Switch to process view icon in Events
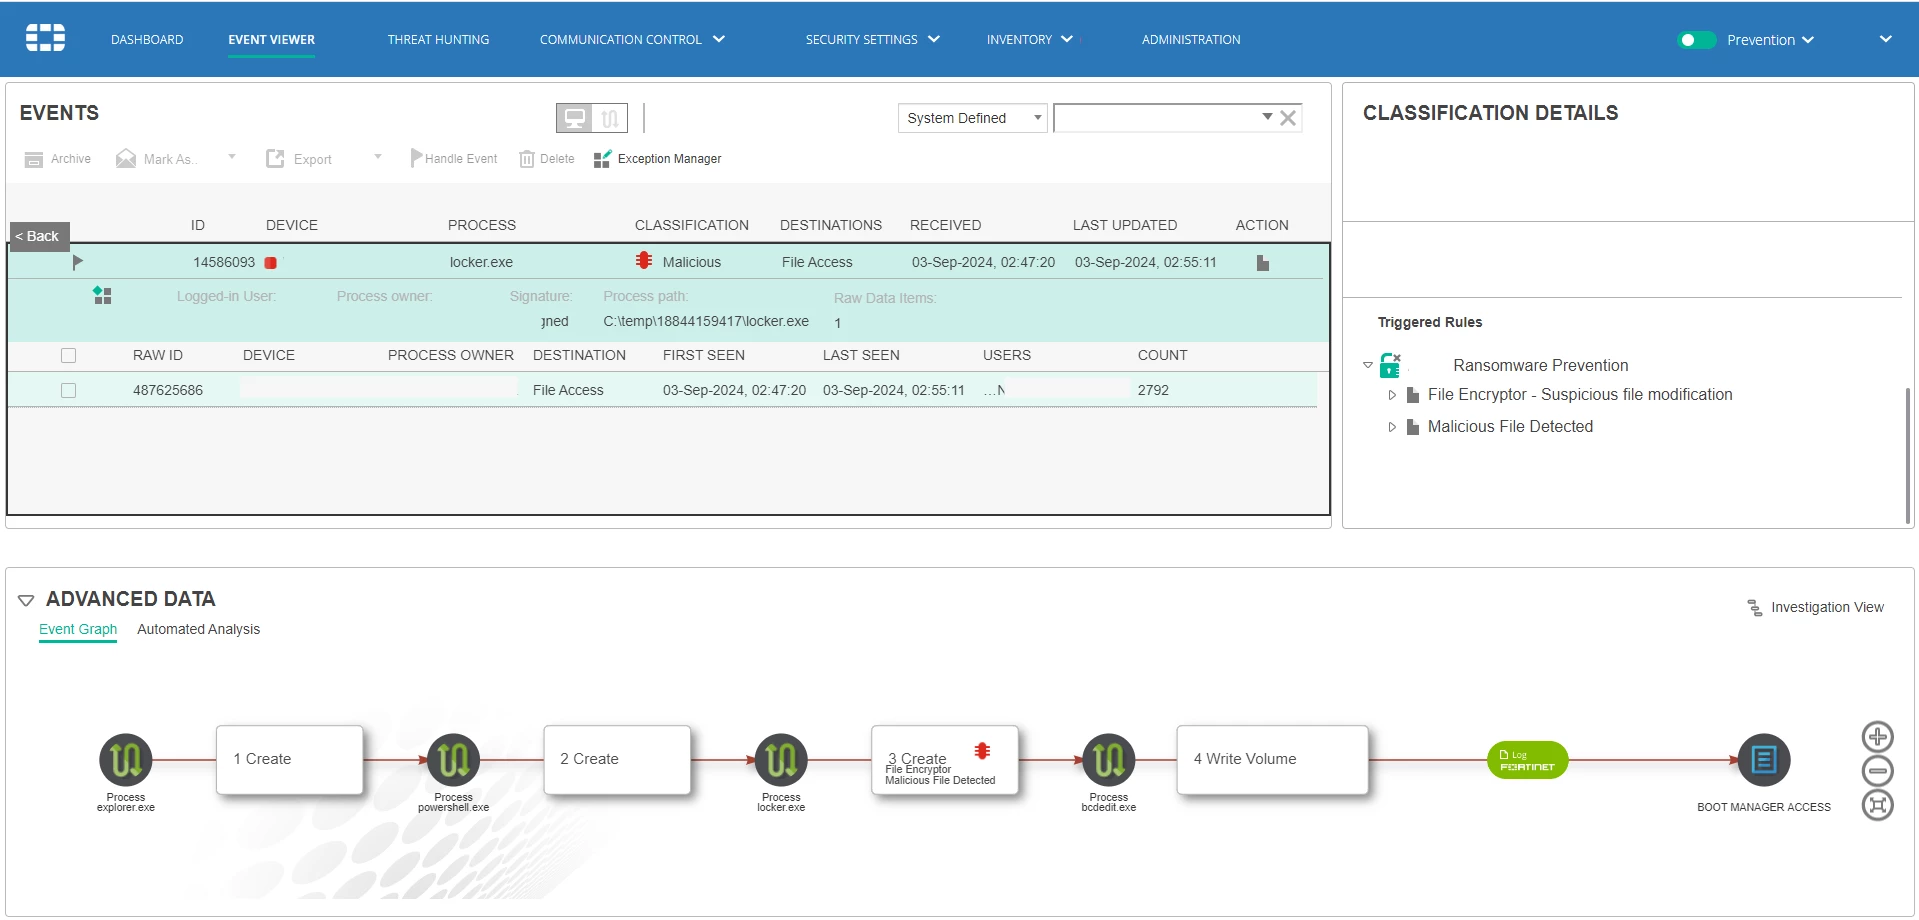1919x920 pixels. [x=610, y=118]
